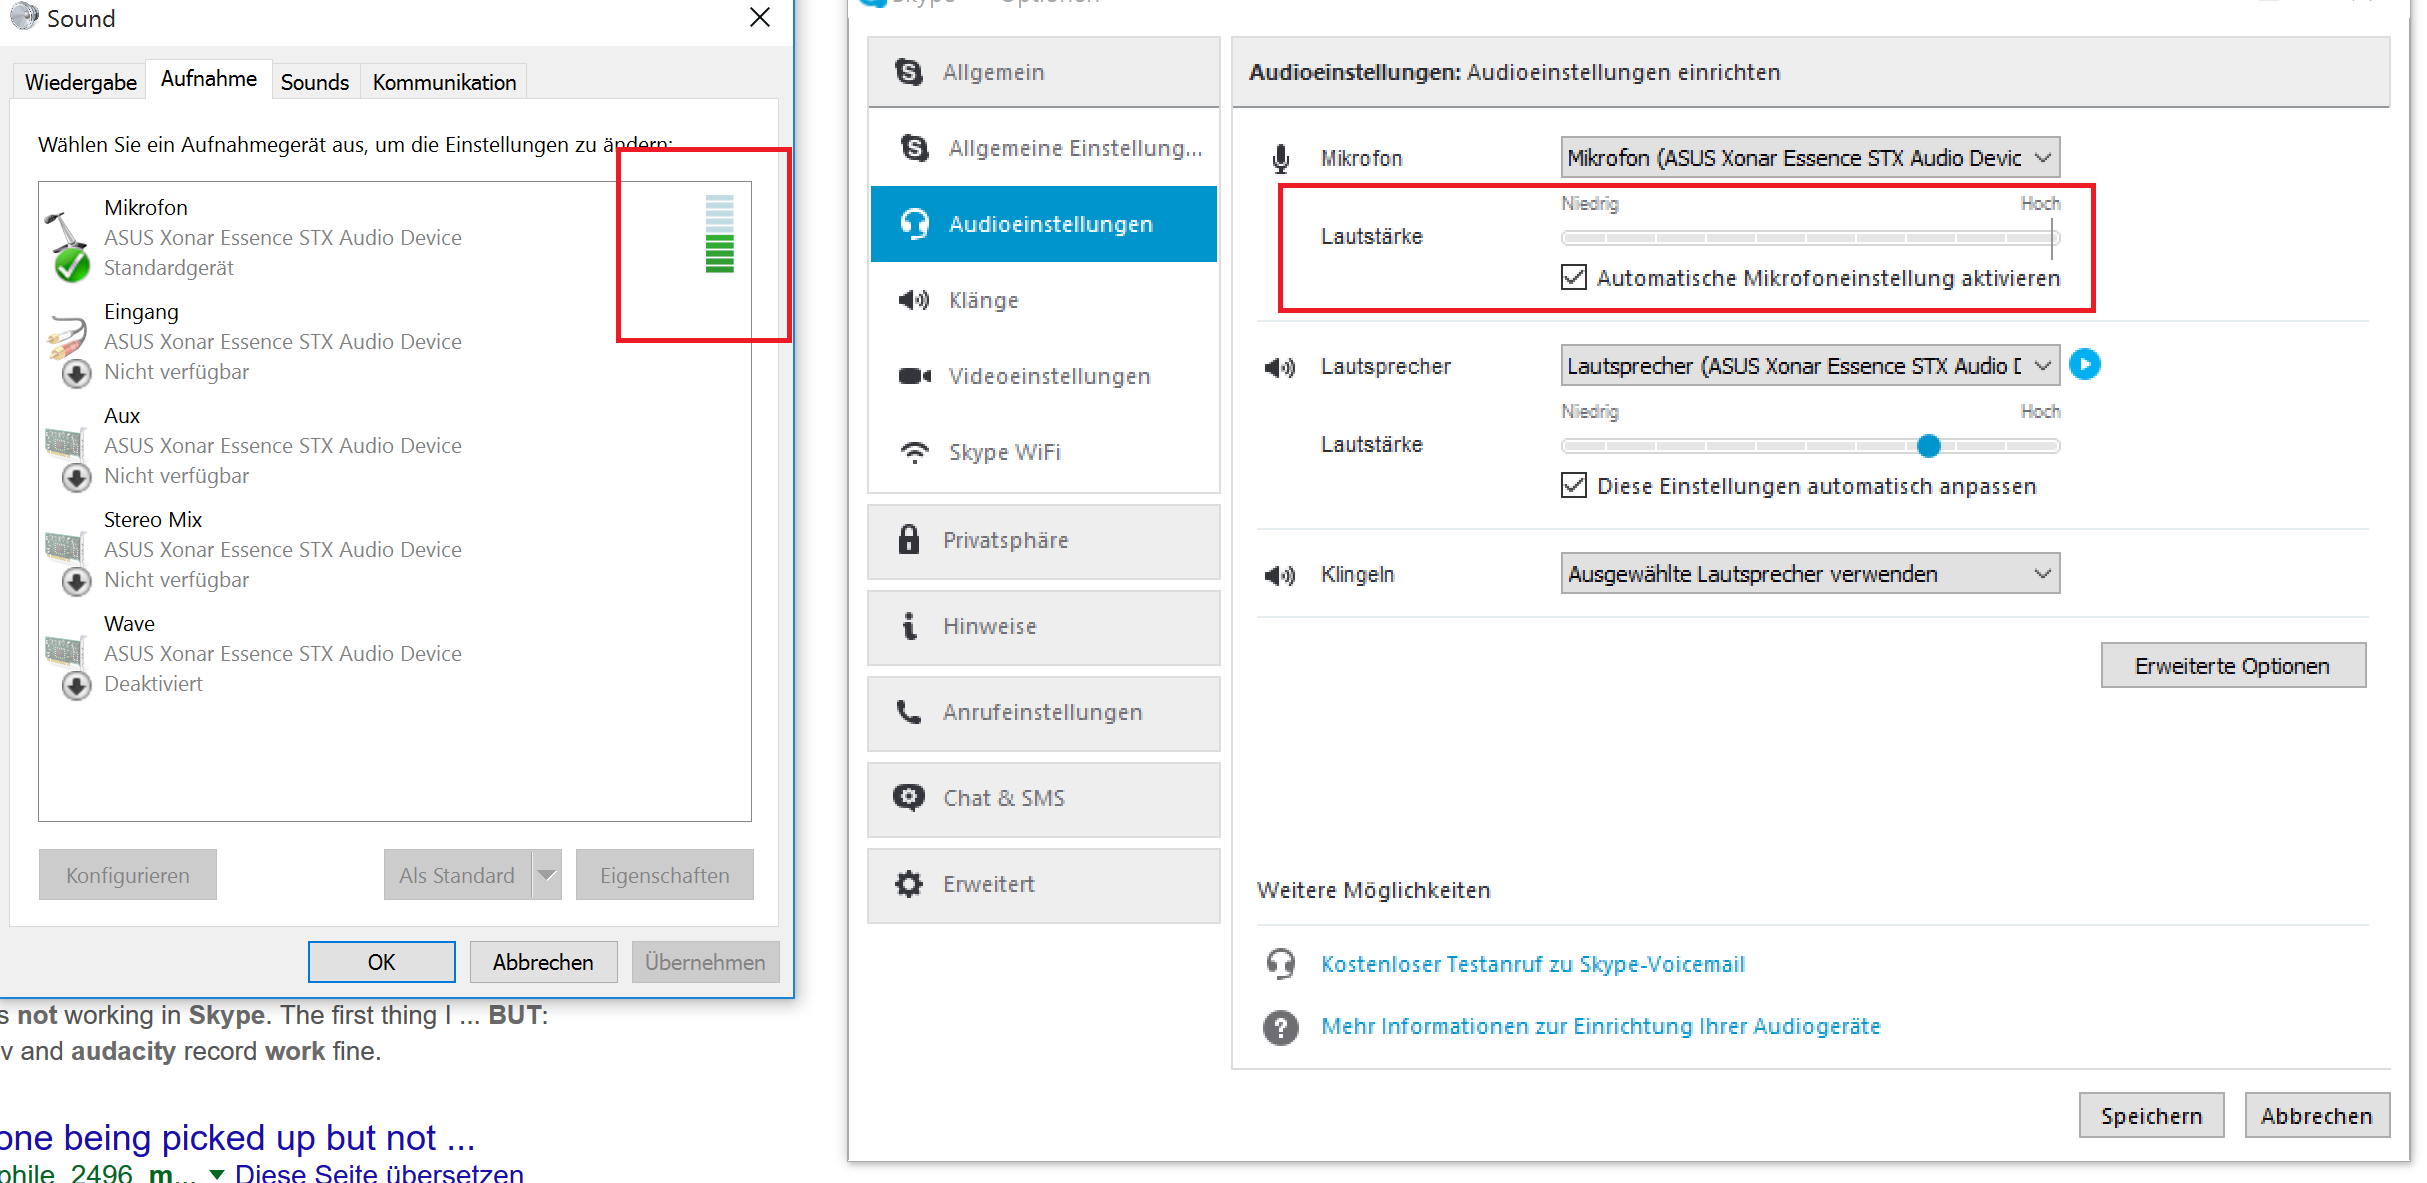Click the chat bubble icon for Chat & SMS

pyautogui.click(x=908, y=798)
